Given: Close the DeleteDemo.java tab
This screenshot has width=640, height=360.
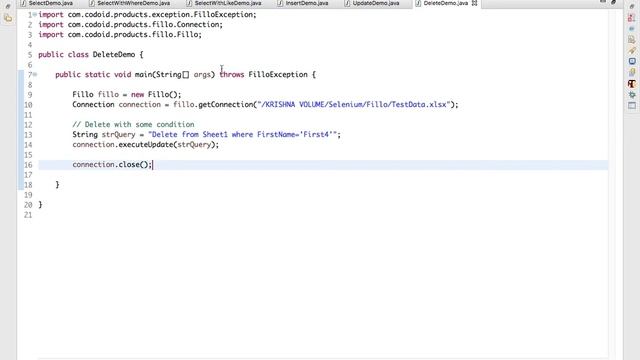Looking at the screenshot, I should (474, 3).
